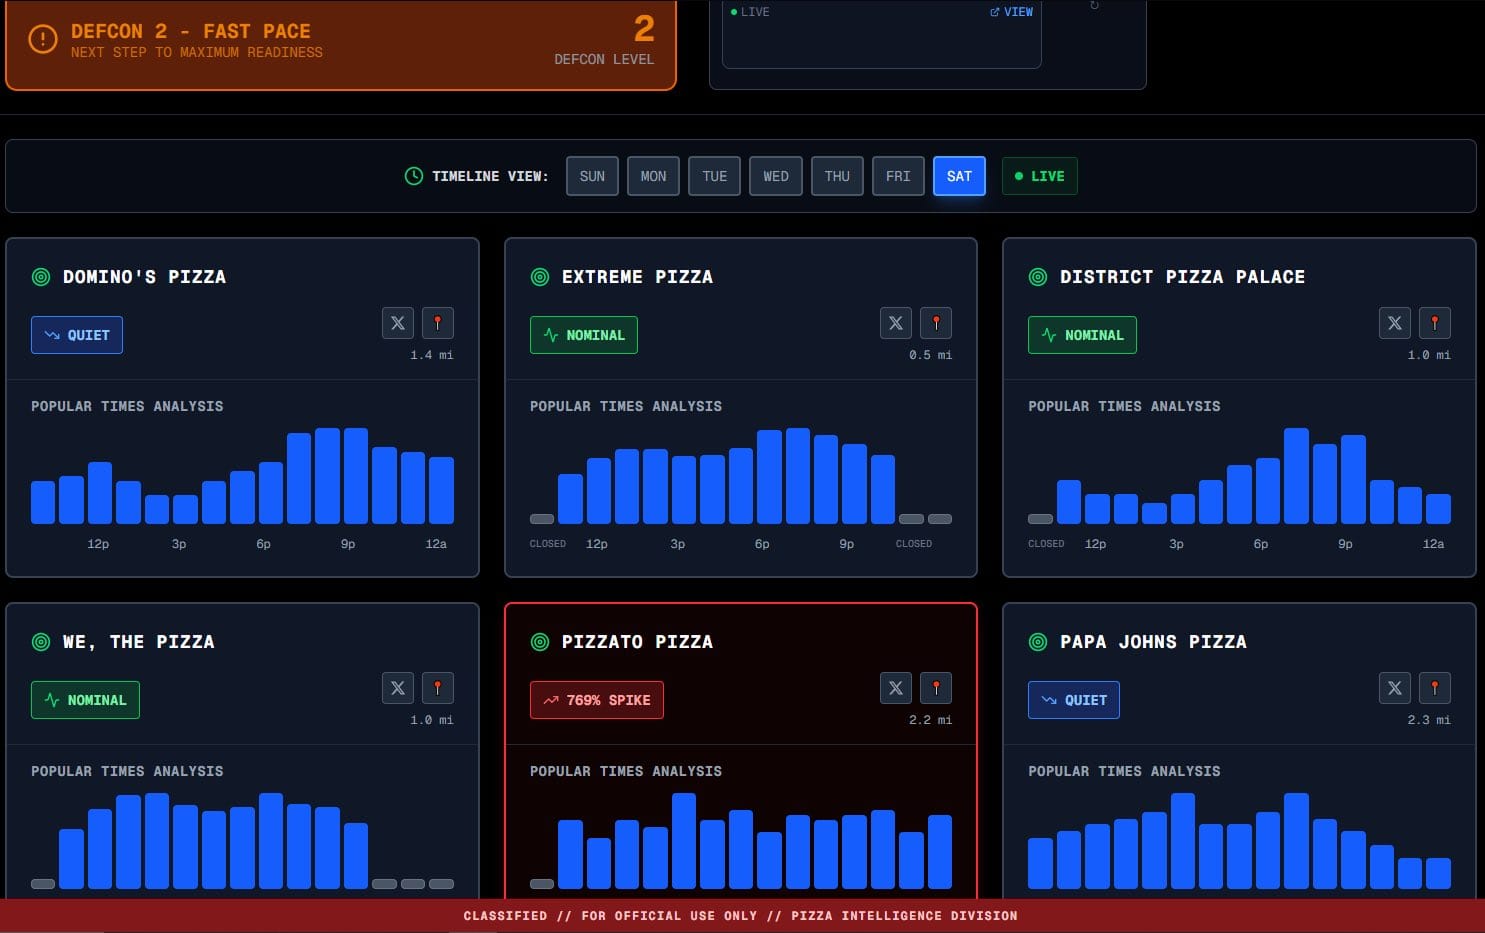Viewport: 1485px width, 933px height.
Task: Show Extreme Pizza location pin
Action: click(x=935, y=323)
